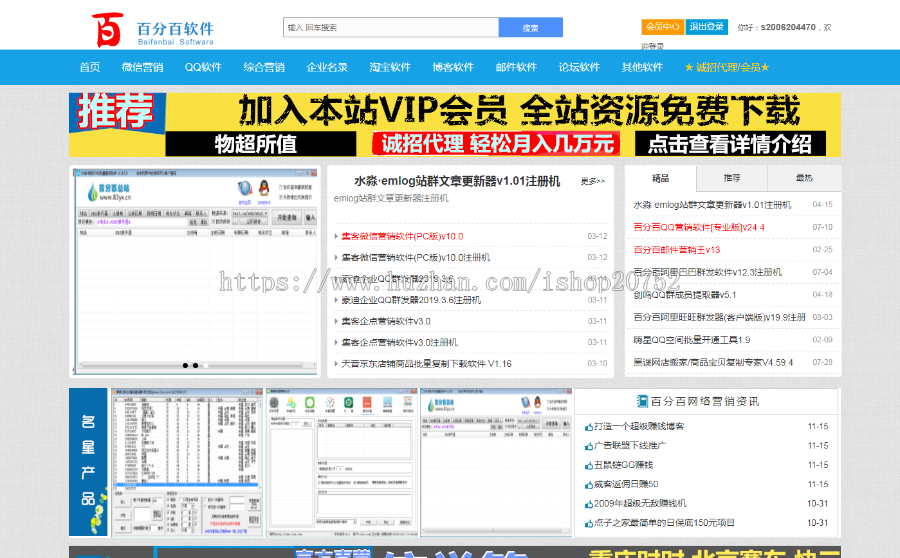
Task: Switch to the 最热 tab
Action: [804, 179]
